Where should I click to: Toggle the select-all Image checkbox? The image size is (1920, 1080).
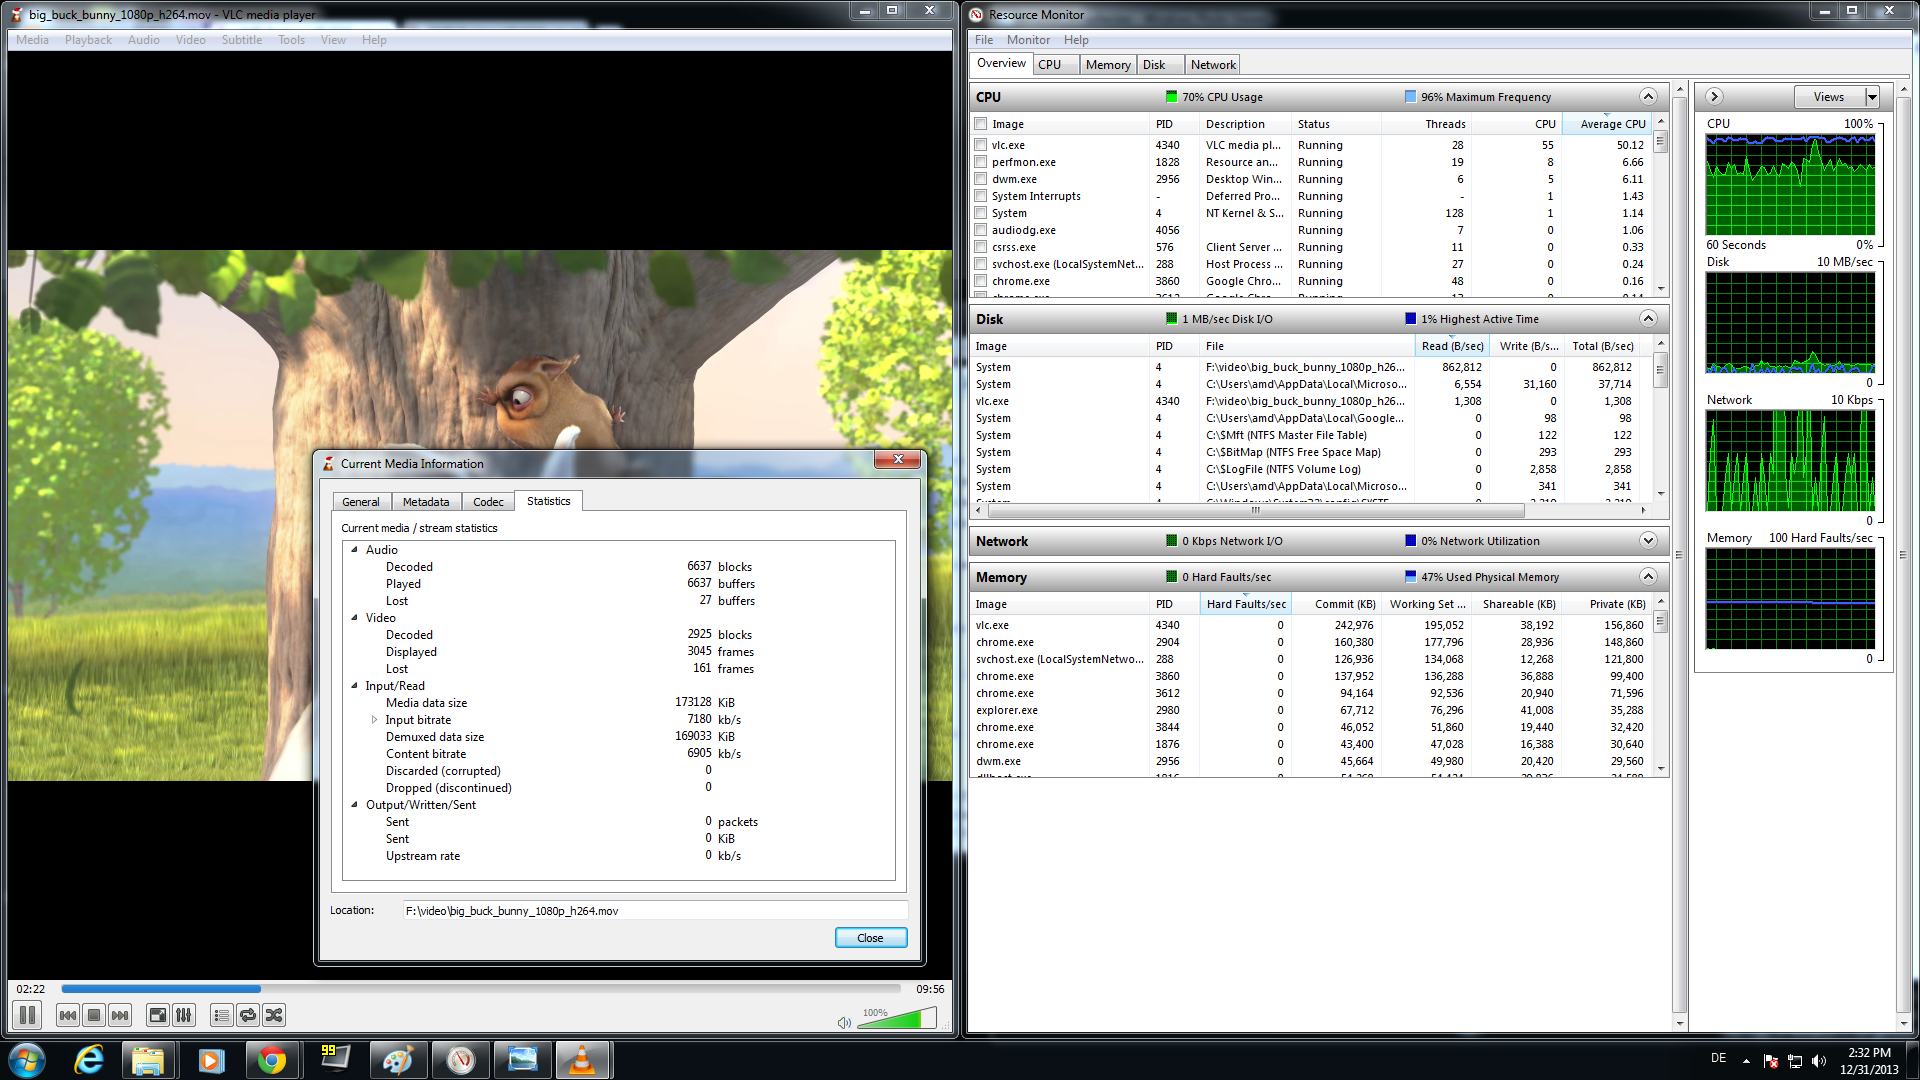click(981, 124)
